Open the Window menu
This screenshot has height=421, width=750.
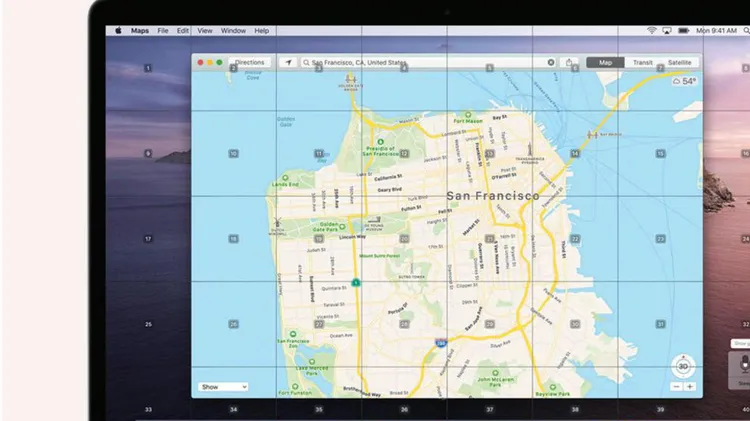233,31
